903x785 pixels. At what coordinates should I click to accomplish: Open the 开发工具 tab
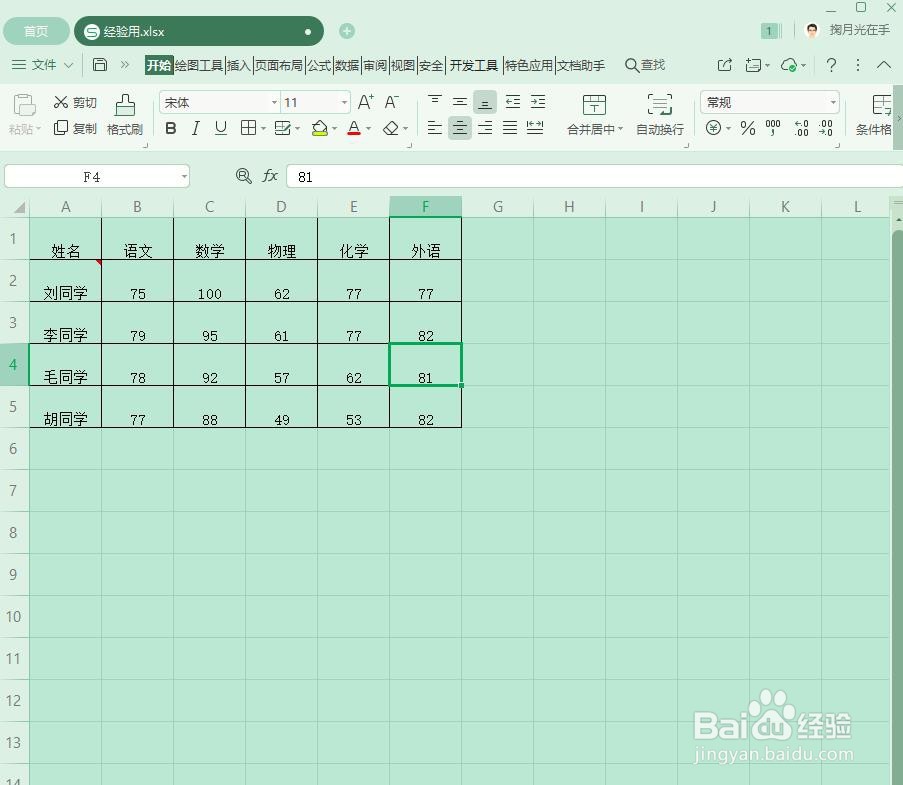click(x=473, y=65)
